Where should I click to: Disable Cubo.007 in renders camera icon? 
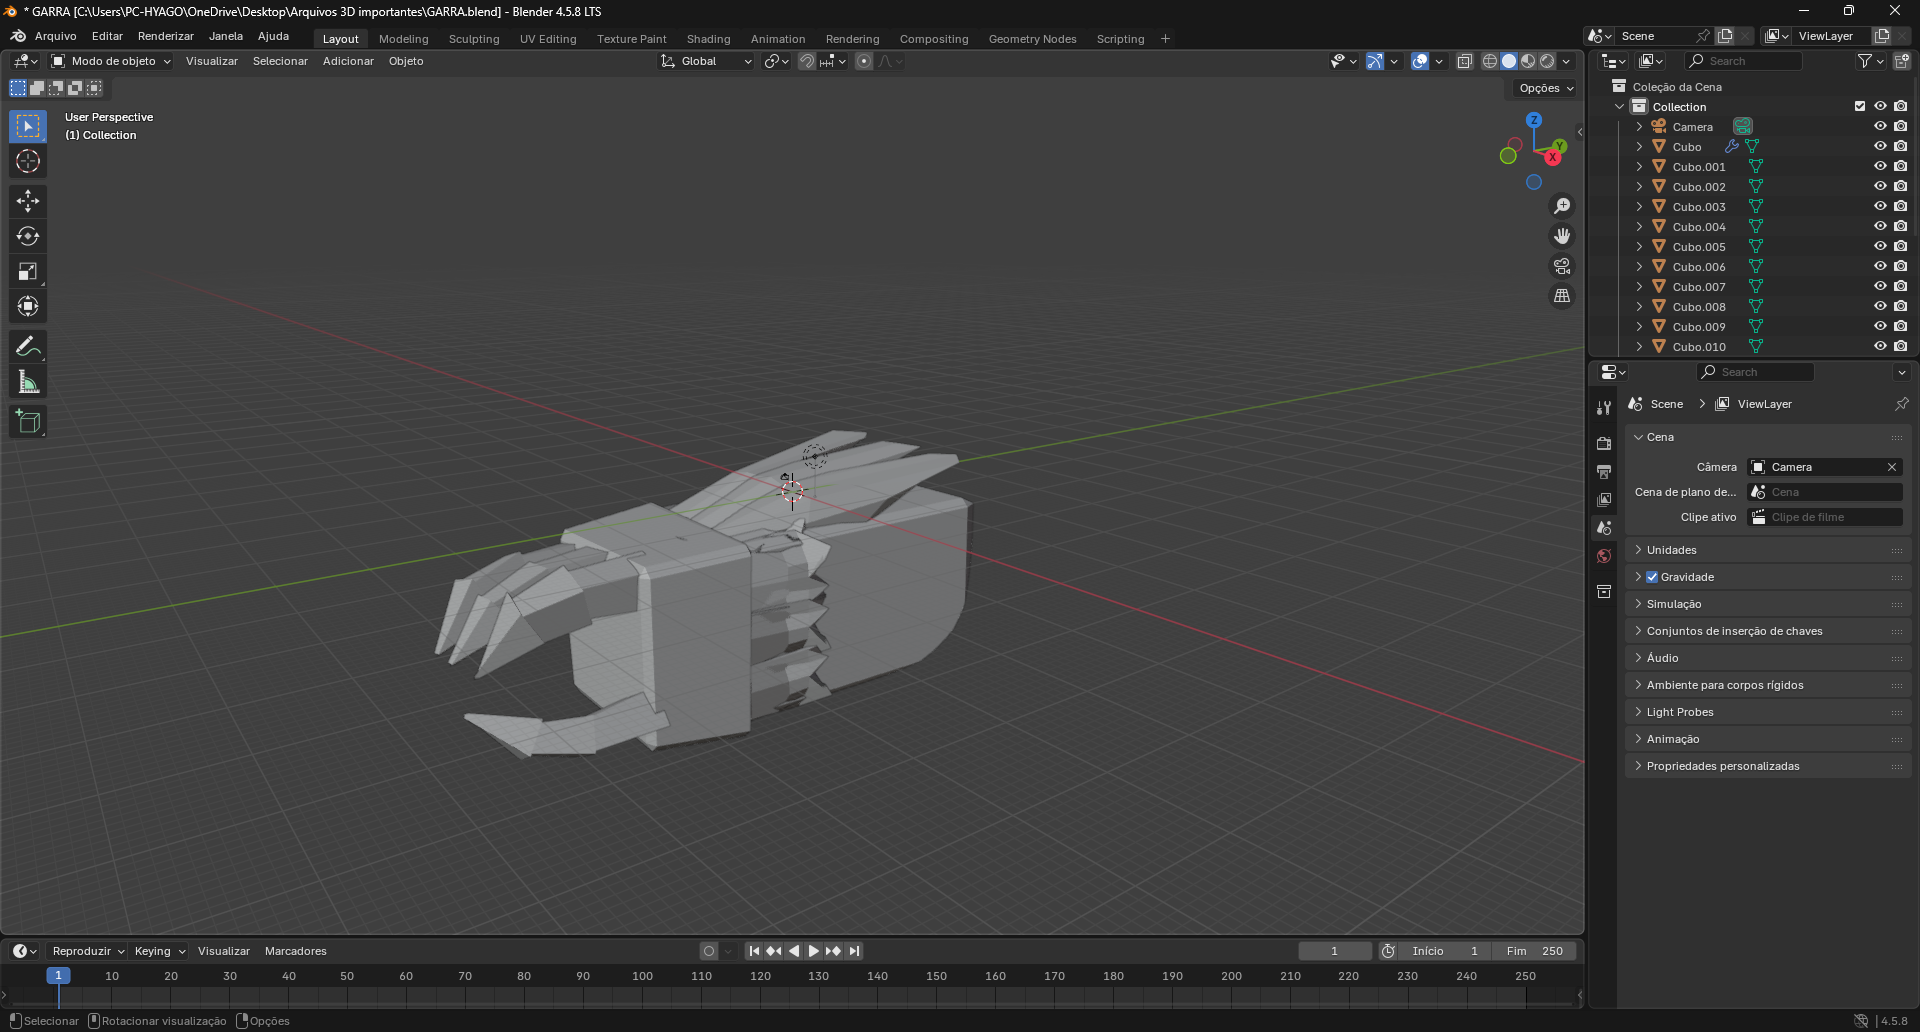coord(1900,286)
